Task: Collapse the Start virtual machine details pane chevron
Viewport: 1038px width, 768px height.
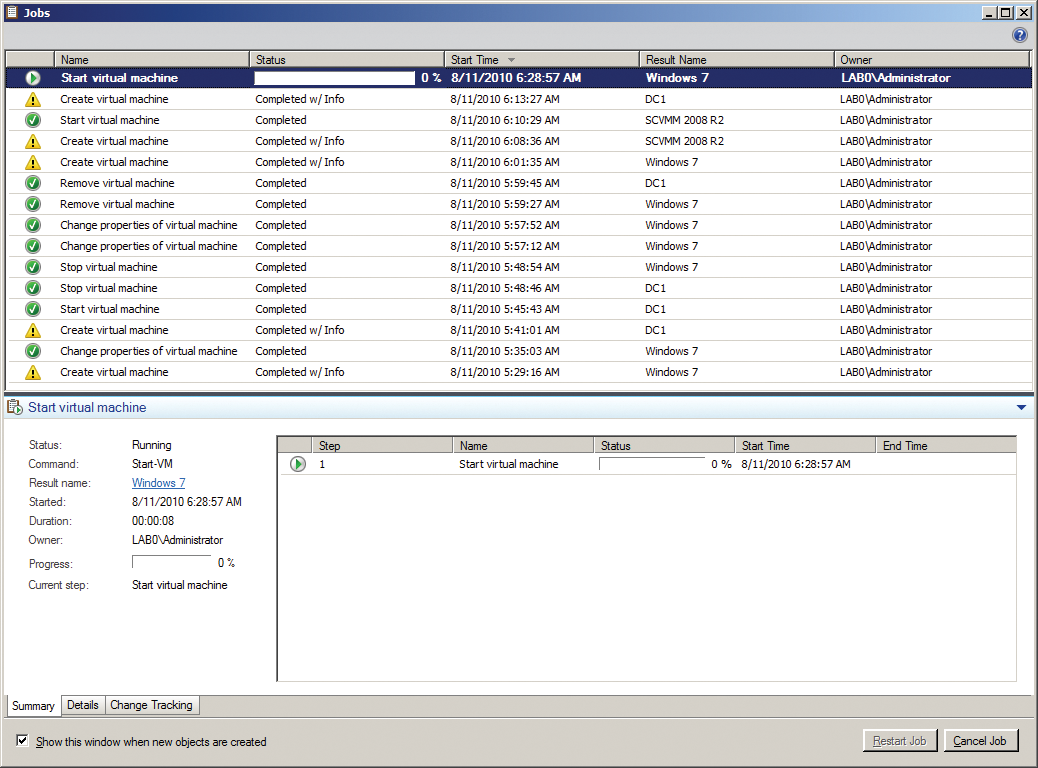Action: (1021, 407)
